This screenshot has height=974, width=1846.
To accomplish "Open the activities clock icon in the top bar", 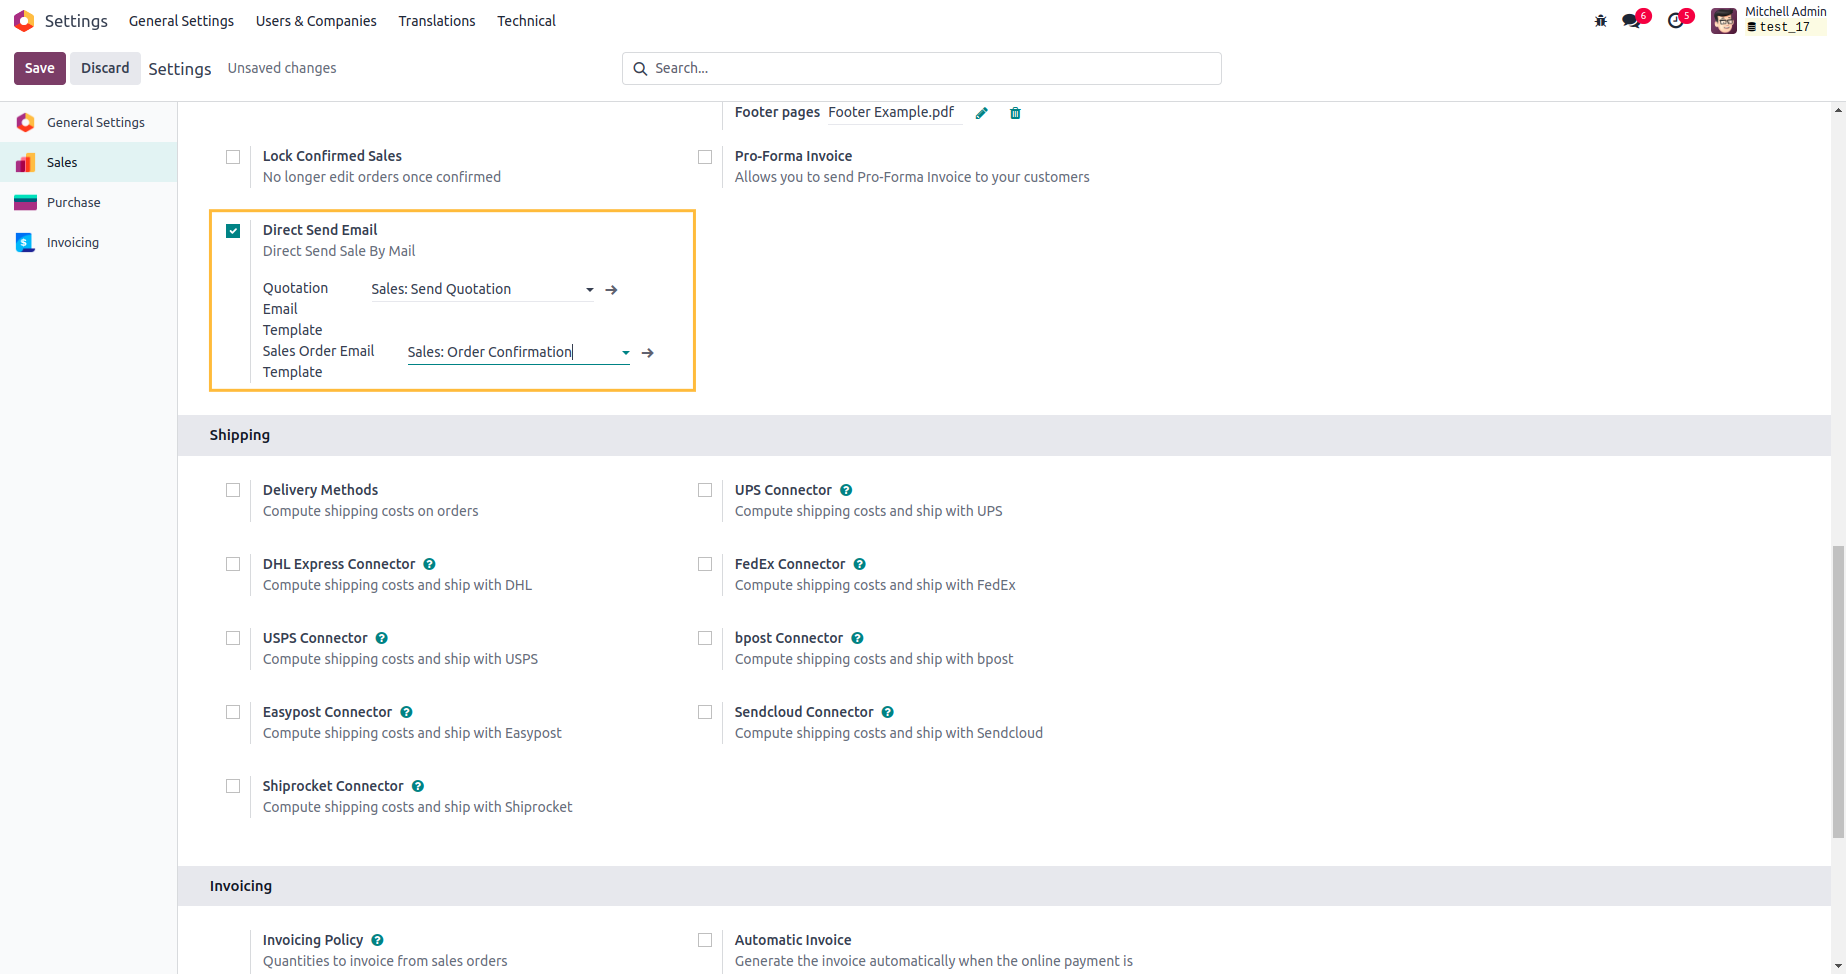I will [1677, 21].
